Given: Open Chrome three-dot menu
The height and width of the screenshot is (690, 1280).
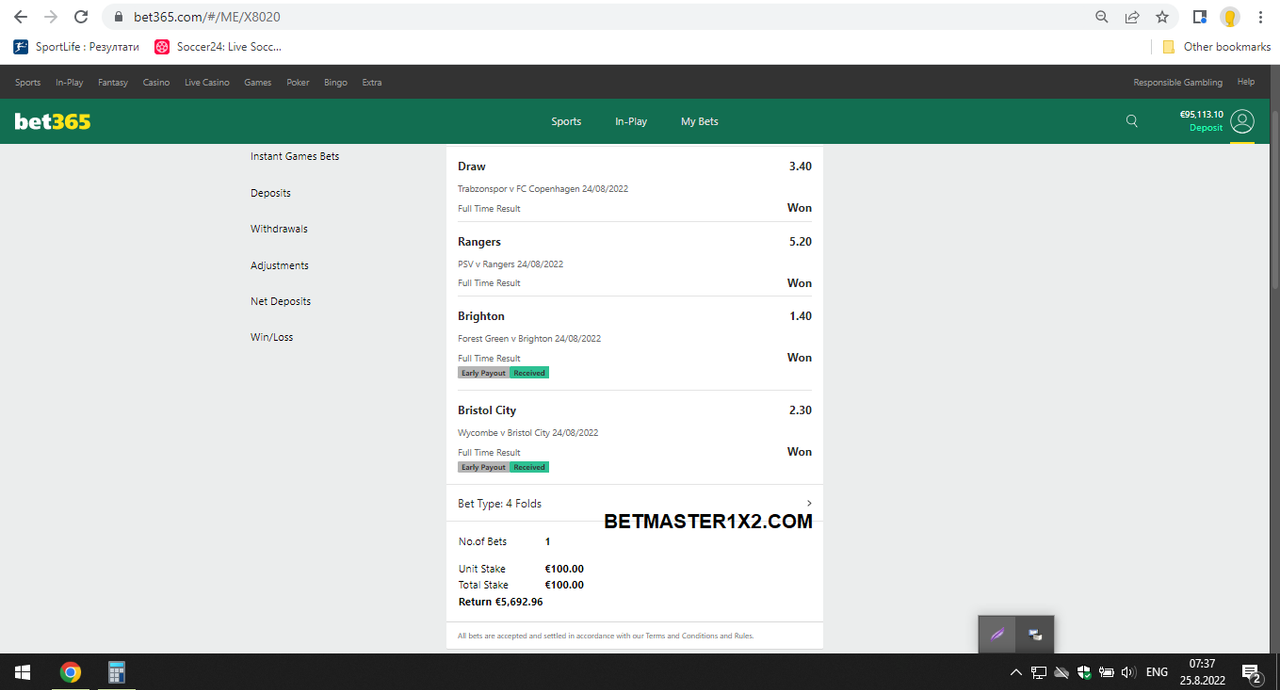Looking at the screenshot, I should click(1261, 17).
